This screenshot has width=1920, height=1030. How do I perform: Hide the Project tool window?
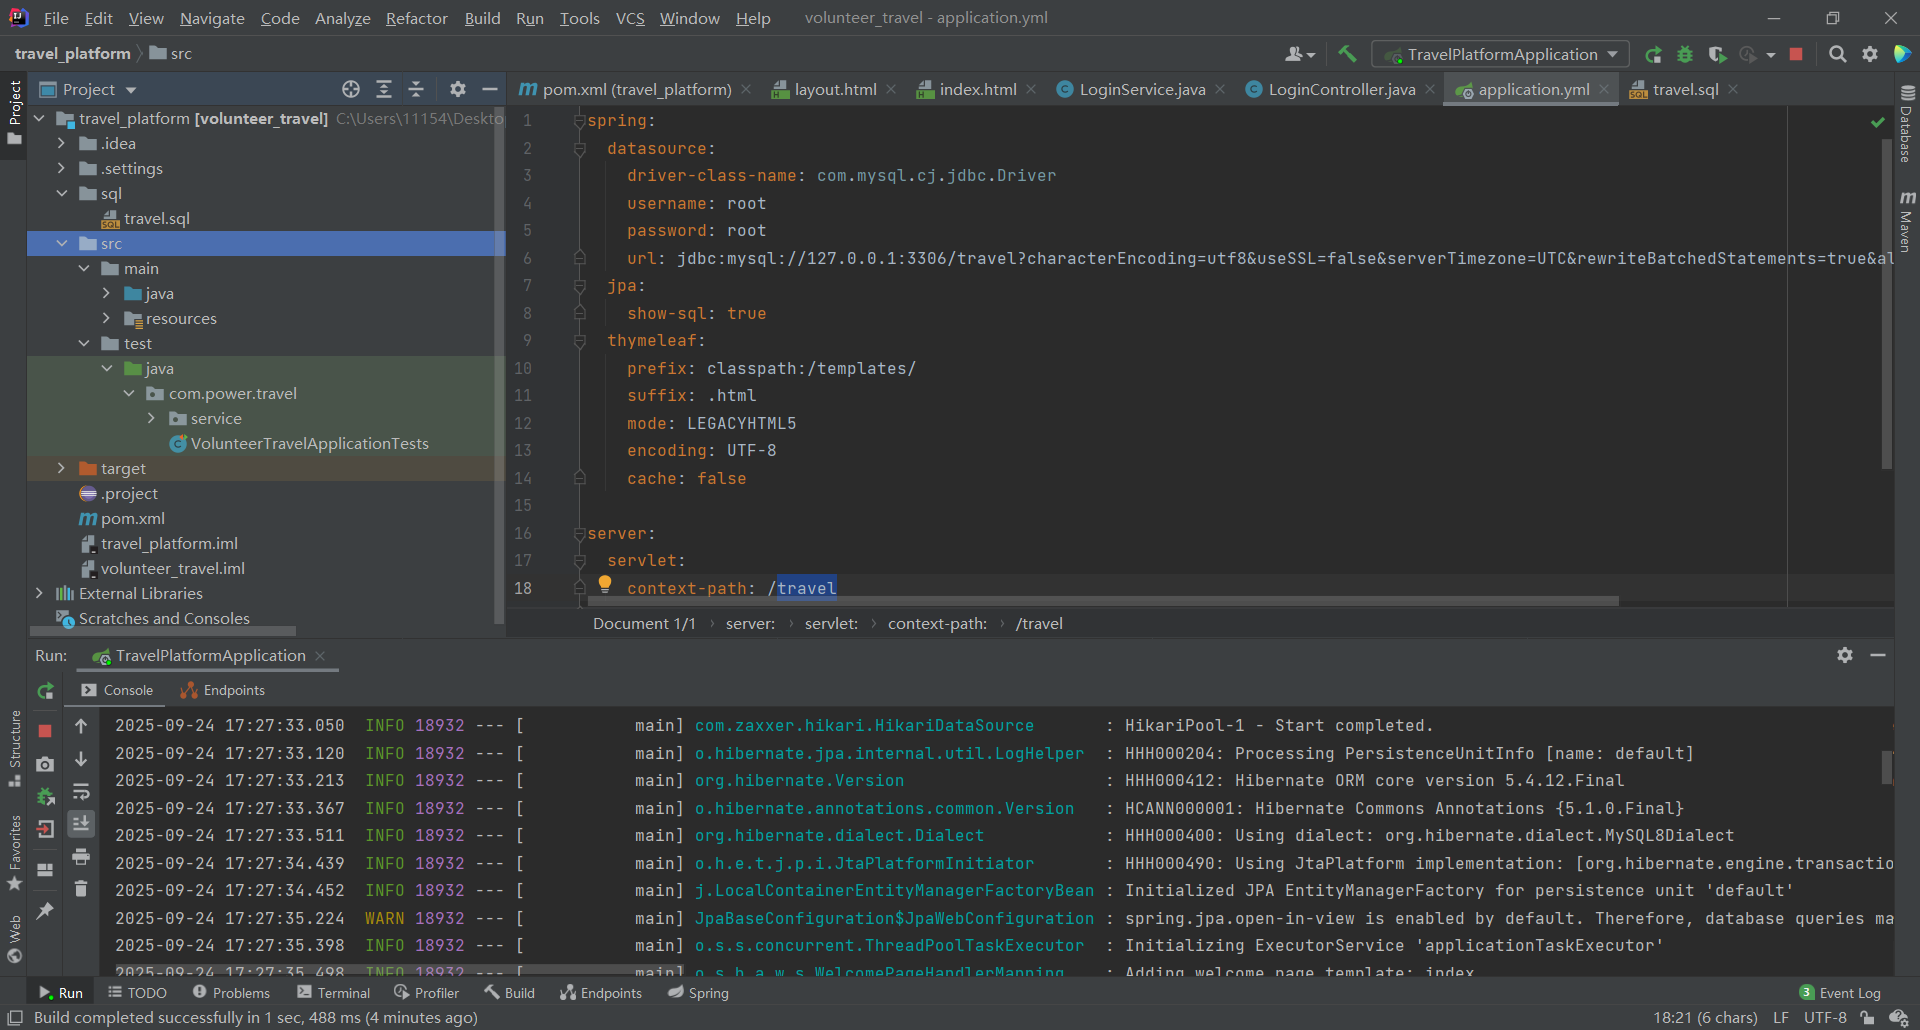pos(489,89)
